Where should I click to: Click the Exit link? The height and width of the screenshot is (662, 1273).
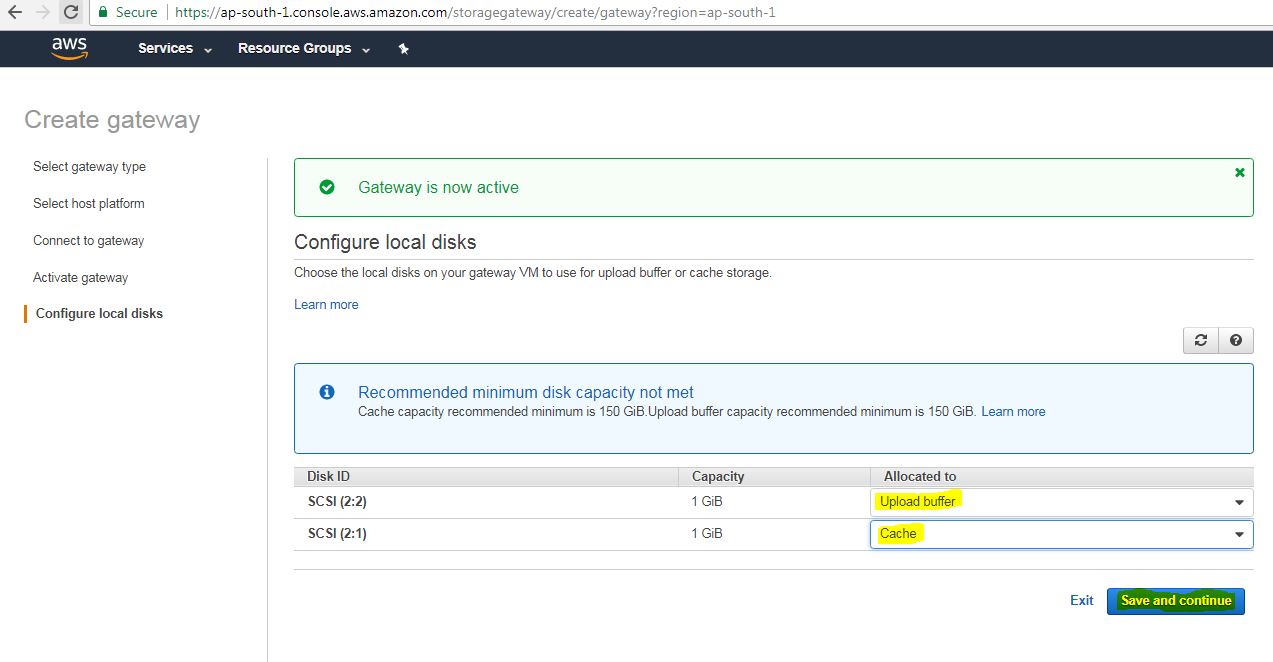pos(1081,601)
